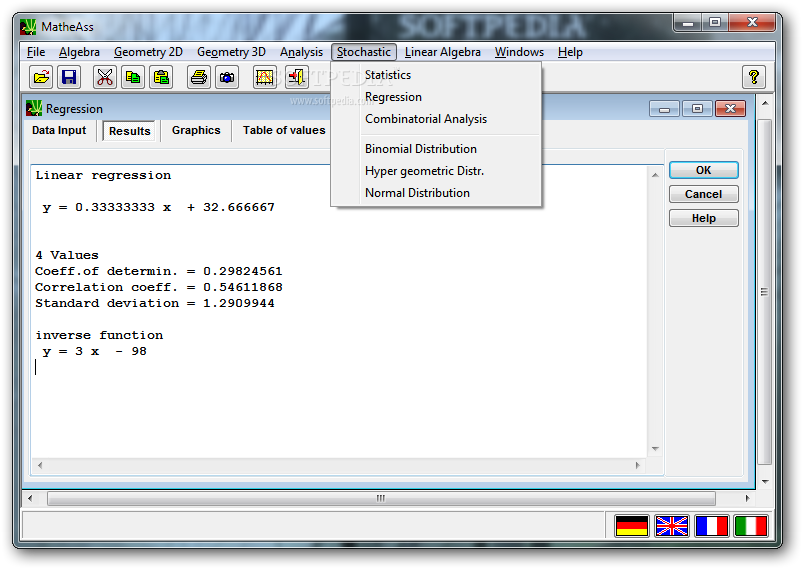
Task: Switch to the Graphics tab
Action: [196, 130]
